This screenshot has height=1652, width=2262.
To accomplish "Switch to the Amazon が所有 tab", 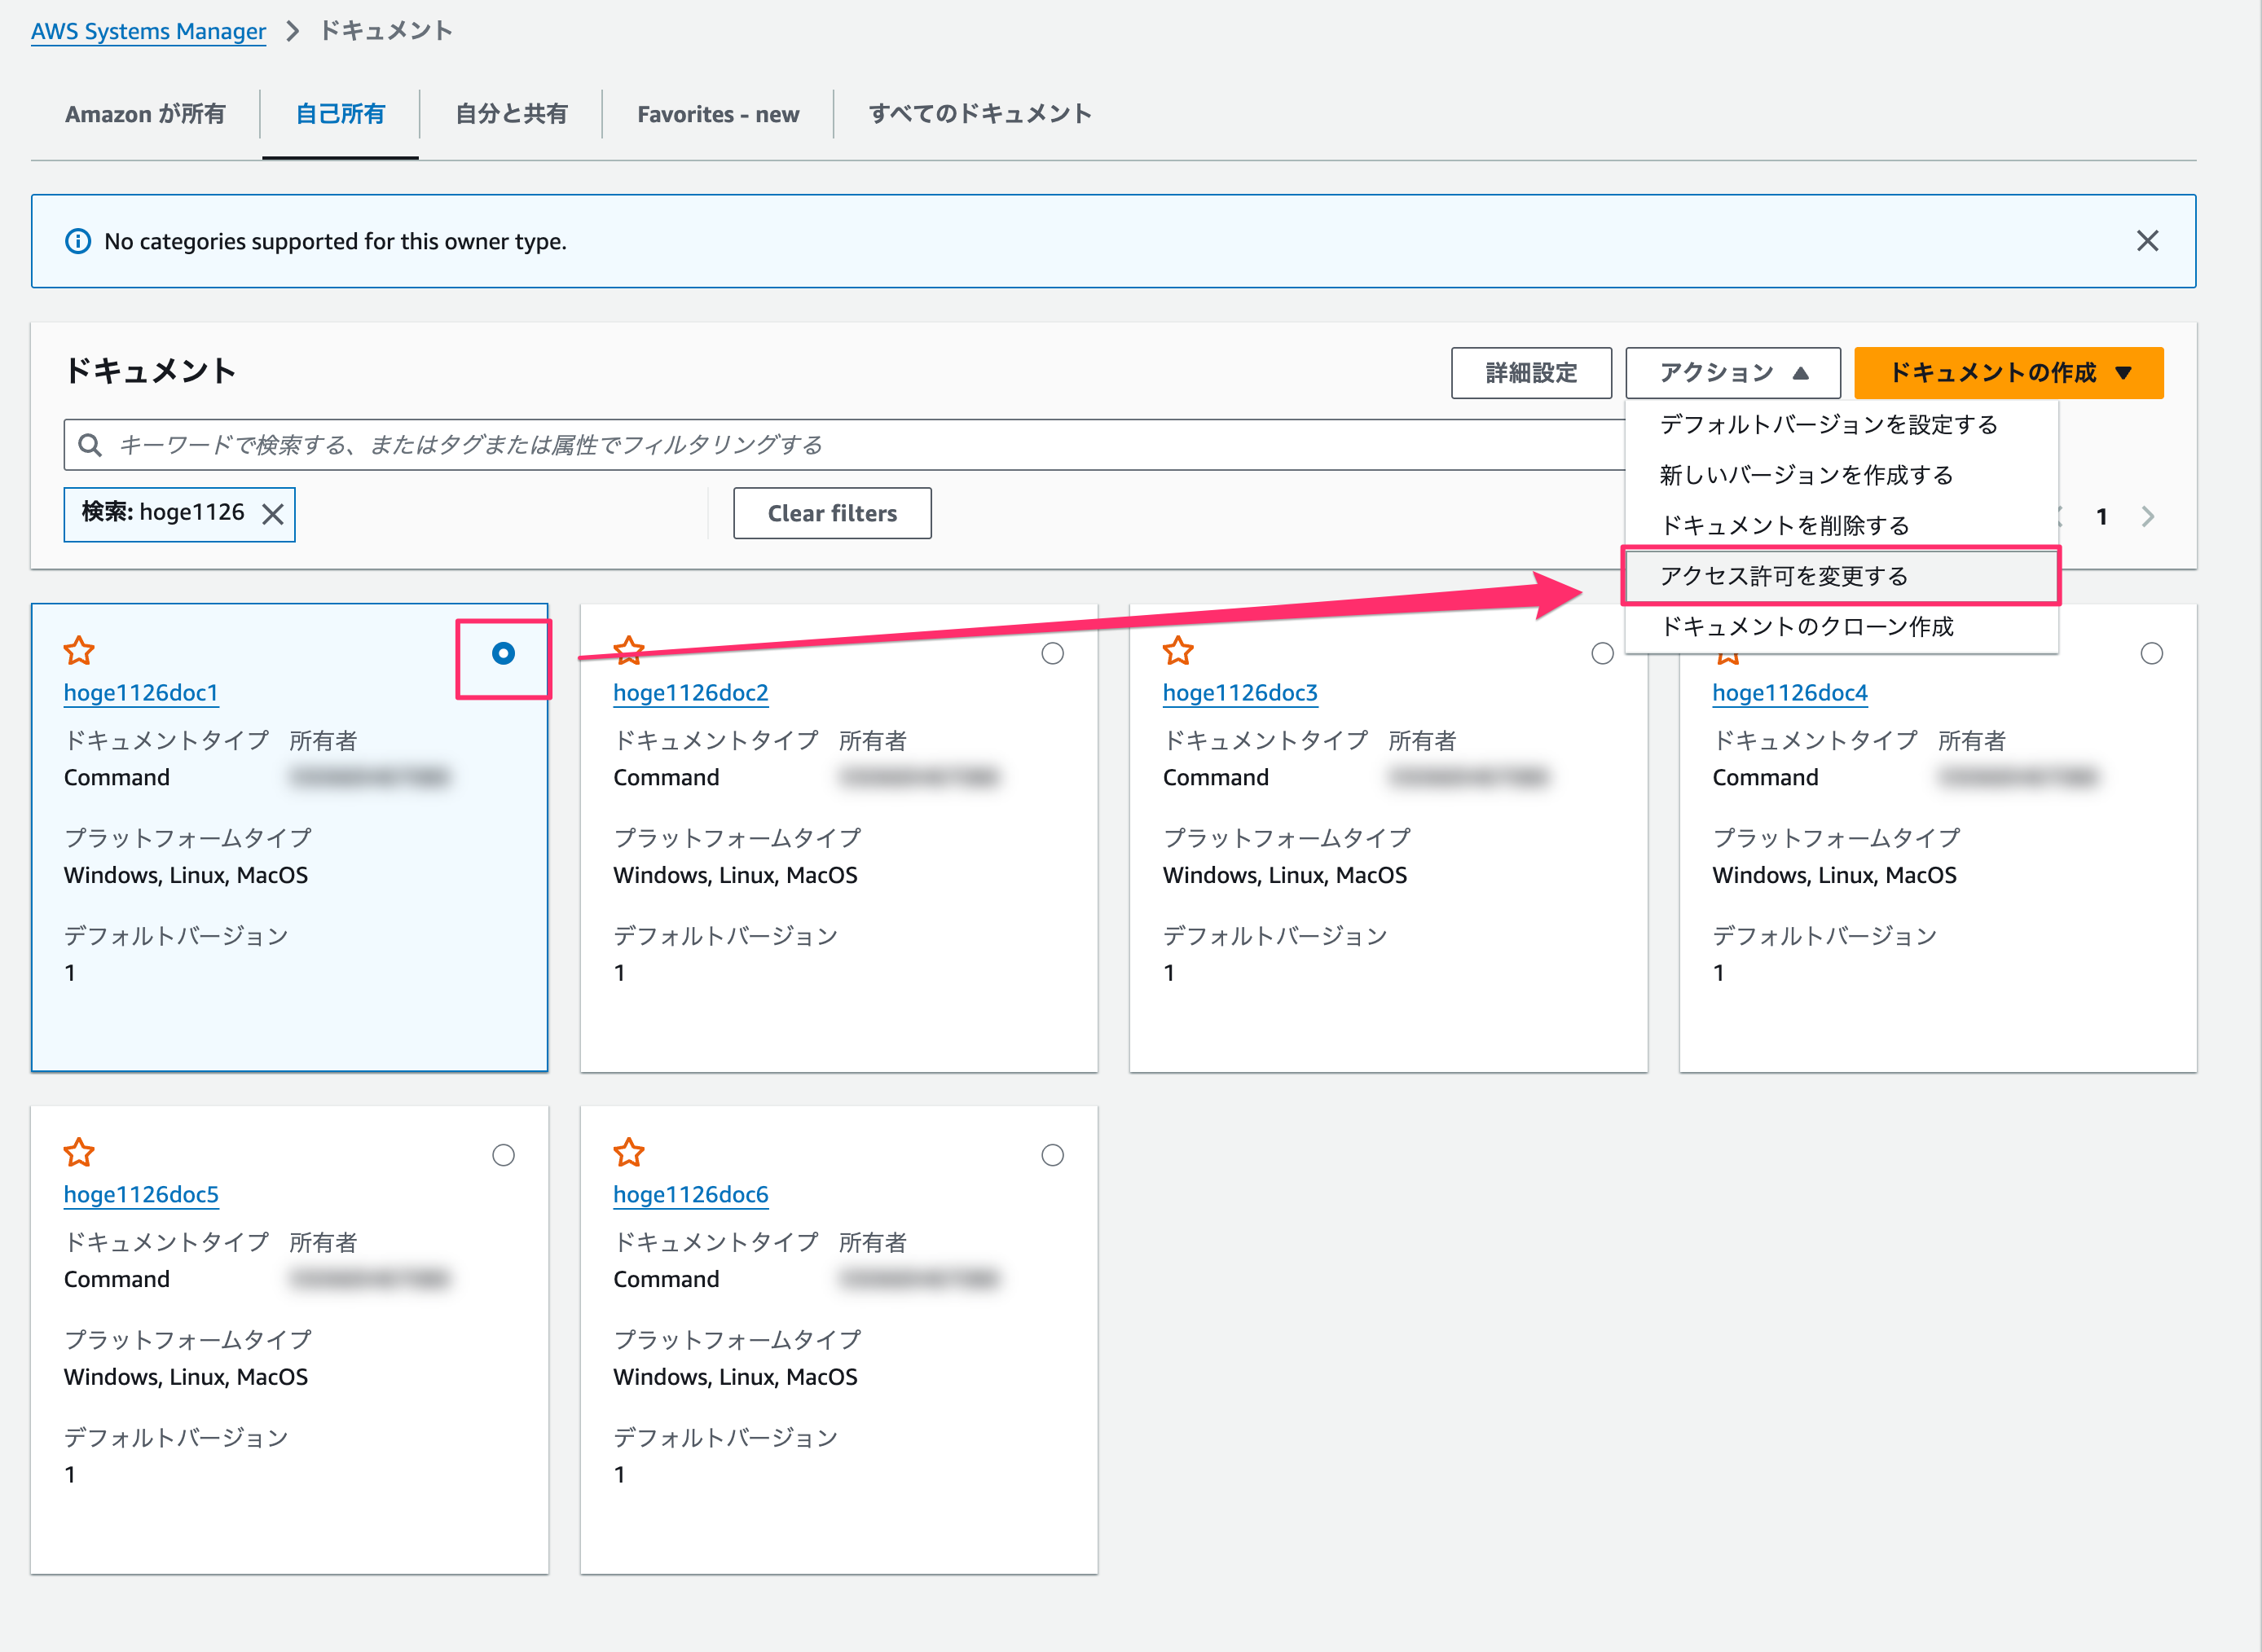I will tap(145, 114).
